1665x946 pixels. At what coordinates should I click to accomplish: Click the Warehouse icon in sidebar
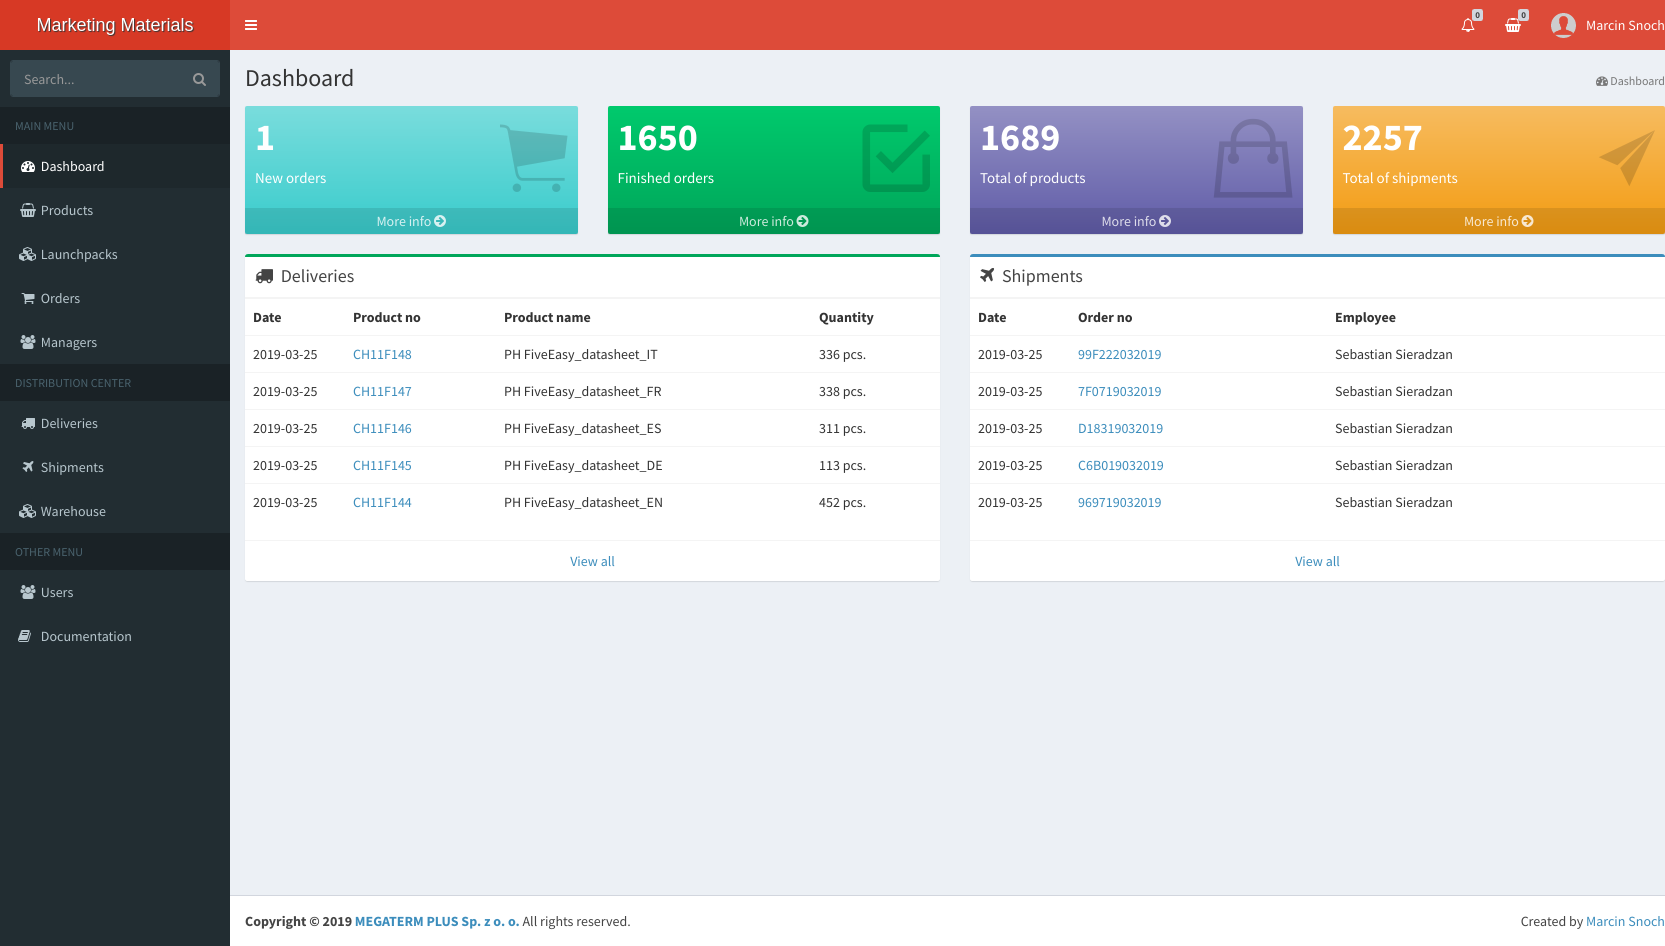point(27,511)
